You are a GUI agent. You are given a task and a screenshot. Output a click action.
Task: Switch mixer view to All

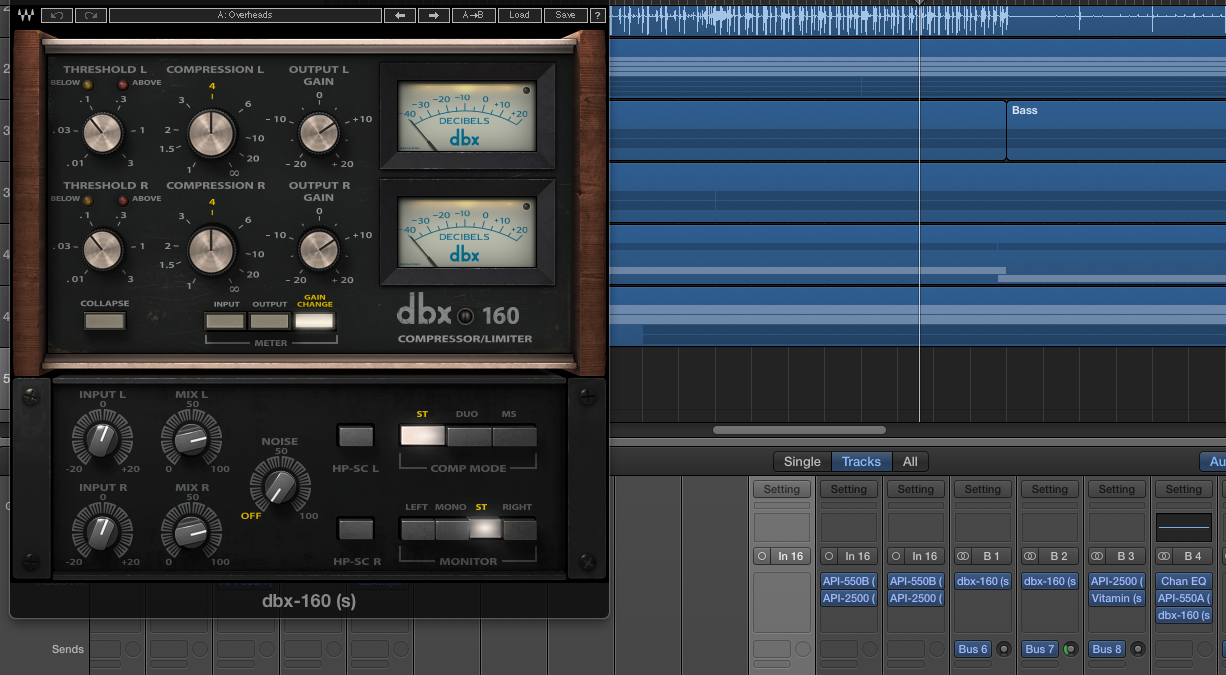pyautogui.click(x=910, y=461)
